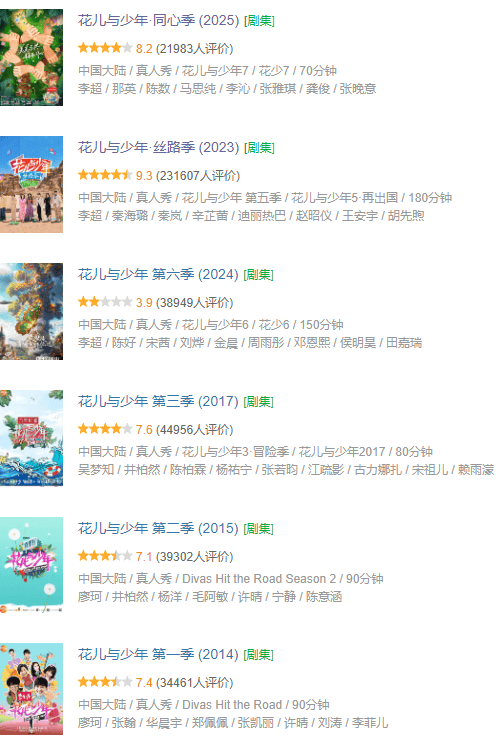Click the 第三季 ocean wave poster
The image size is (496, 742).
click(31, 438)
